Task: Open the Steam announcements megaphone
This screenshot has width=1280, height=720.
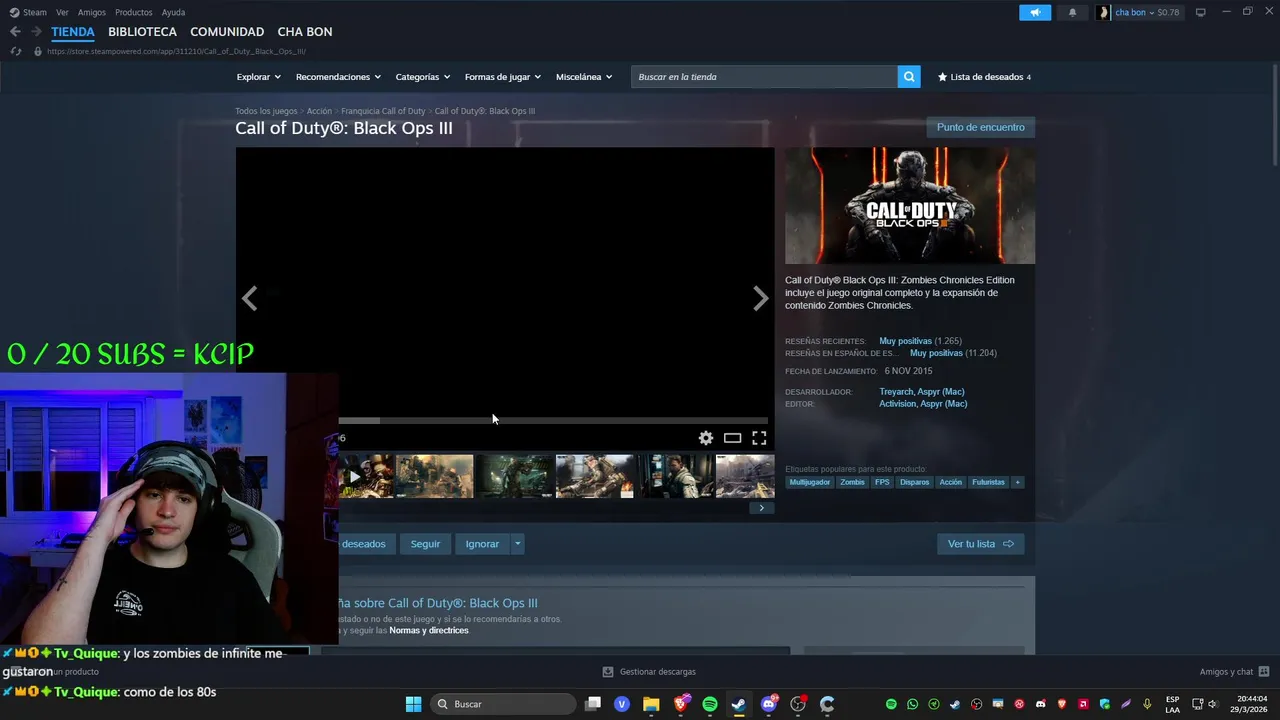Action: click(1035, 13)
